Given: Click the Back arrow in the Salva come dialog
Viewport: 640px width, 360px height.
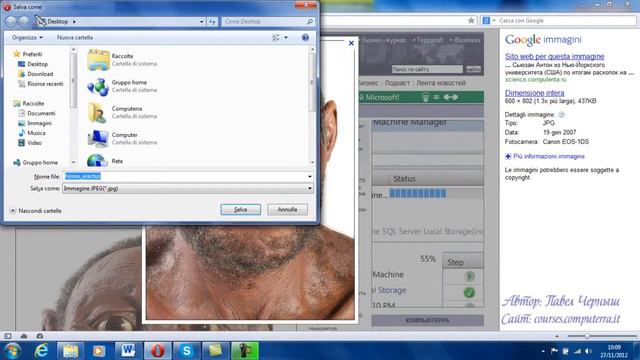Looking at the screenshot, I should tap(11, 21).
